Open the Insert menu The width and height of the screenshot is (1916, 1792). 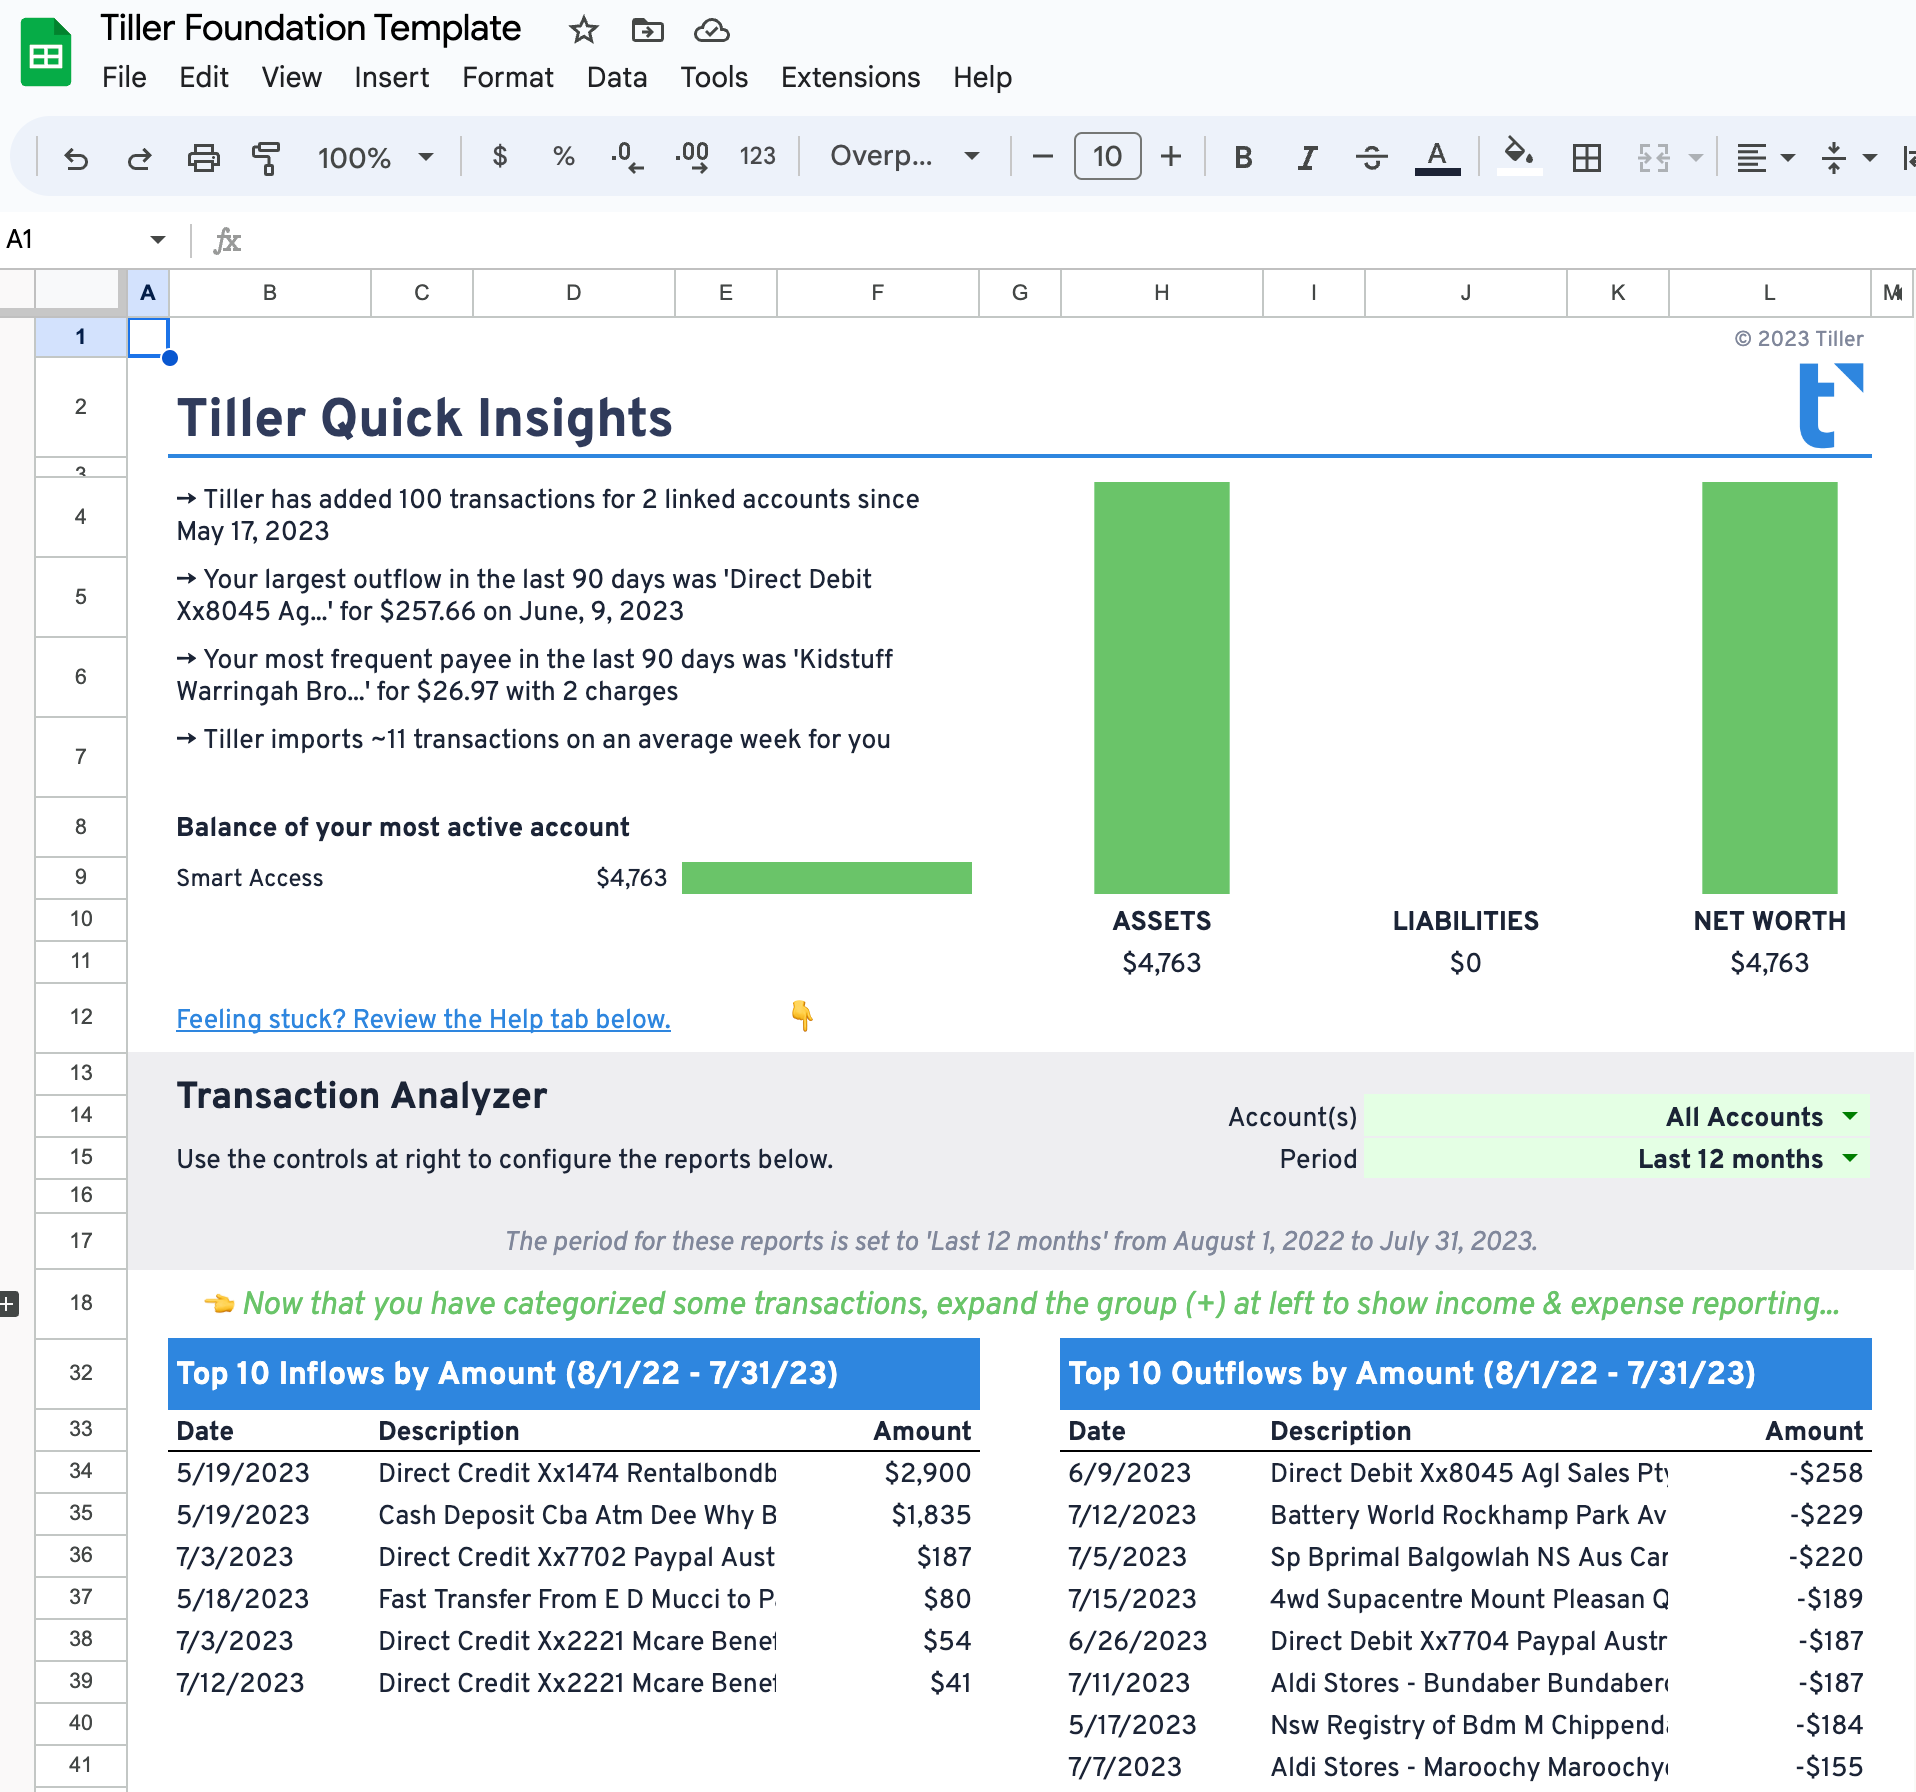tap(391, 77)
